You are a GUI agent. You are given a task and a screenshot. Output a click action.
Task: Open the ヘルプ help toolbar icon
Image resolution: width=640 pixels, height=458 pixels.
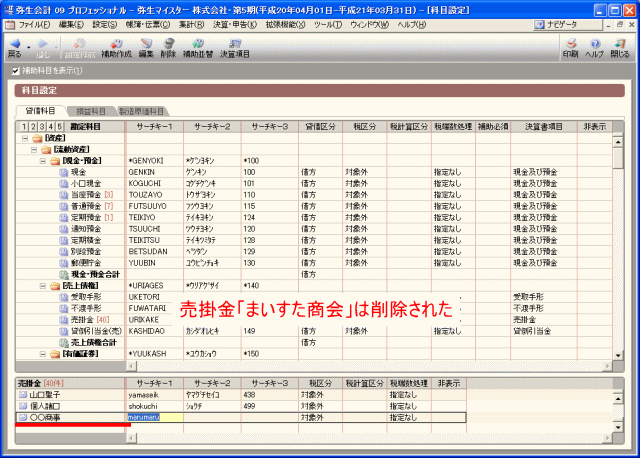click(x=594, y=47)
